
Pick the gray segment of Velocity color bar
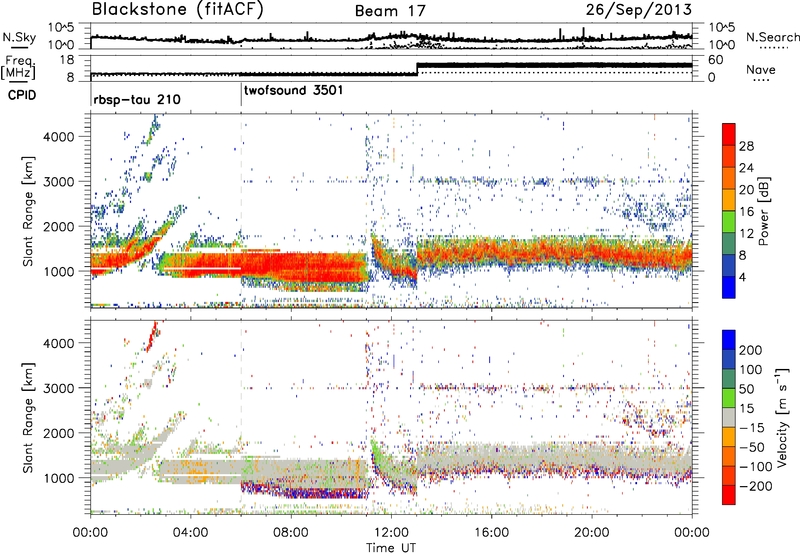[729, 417]
